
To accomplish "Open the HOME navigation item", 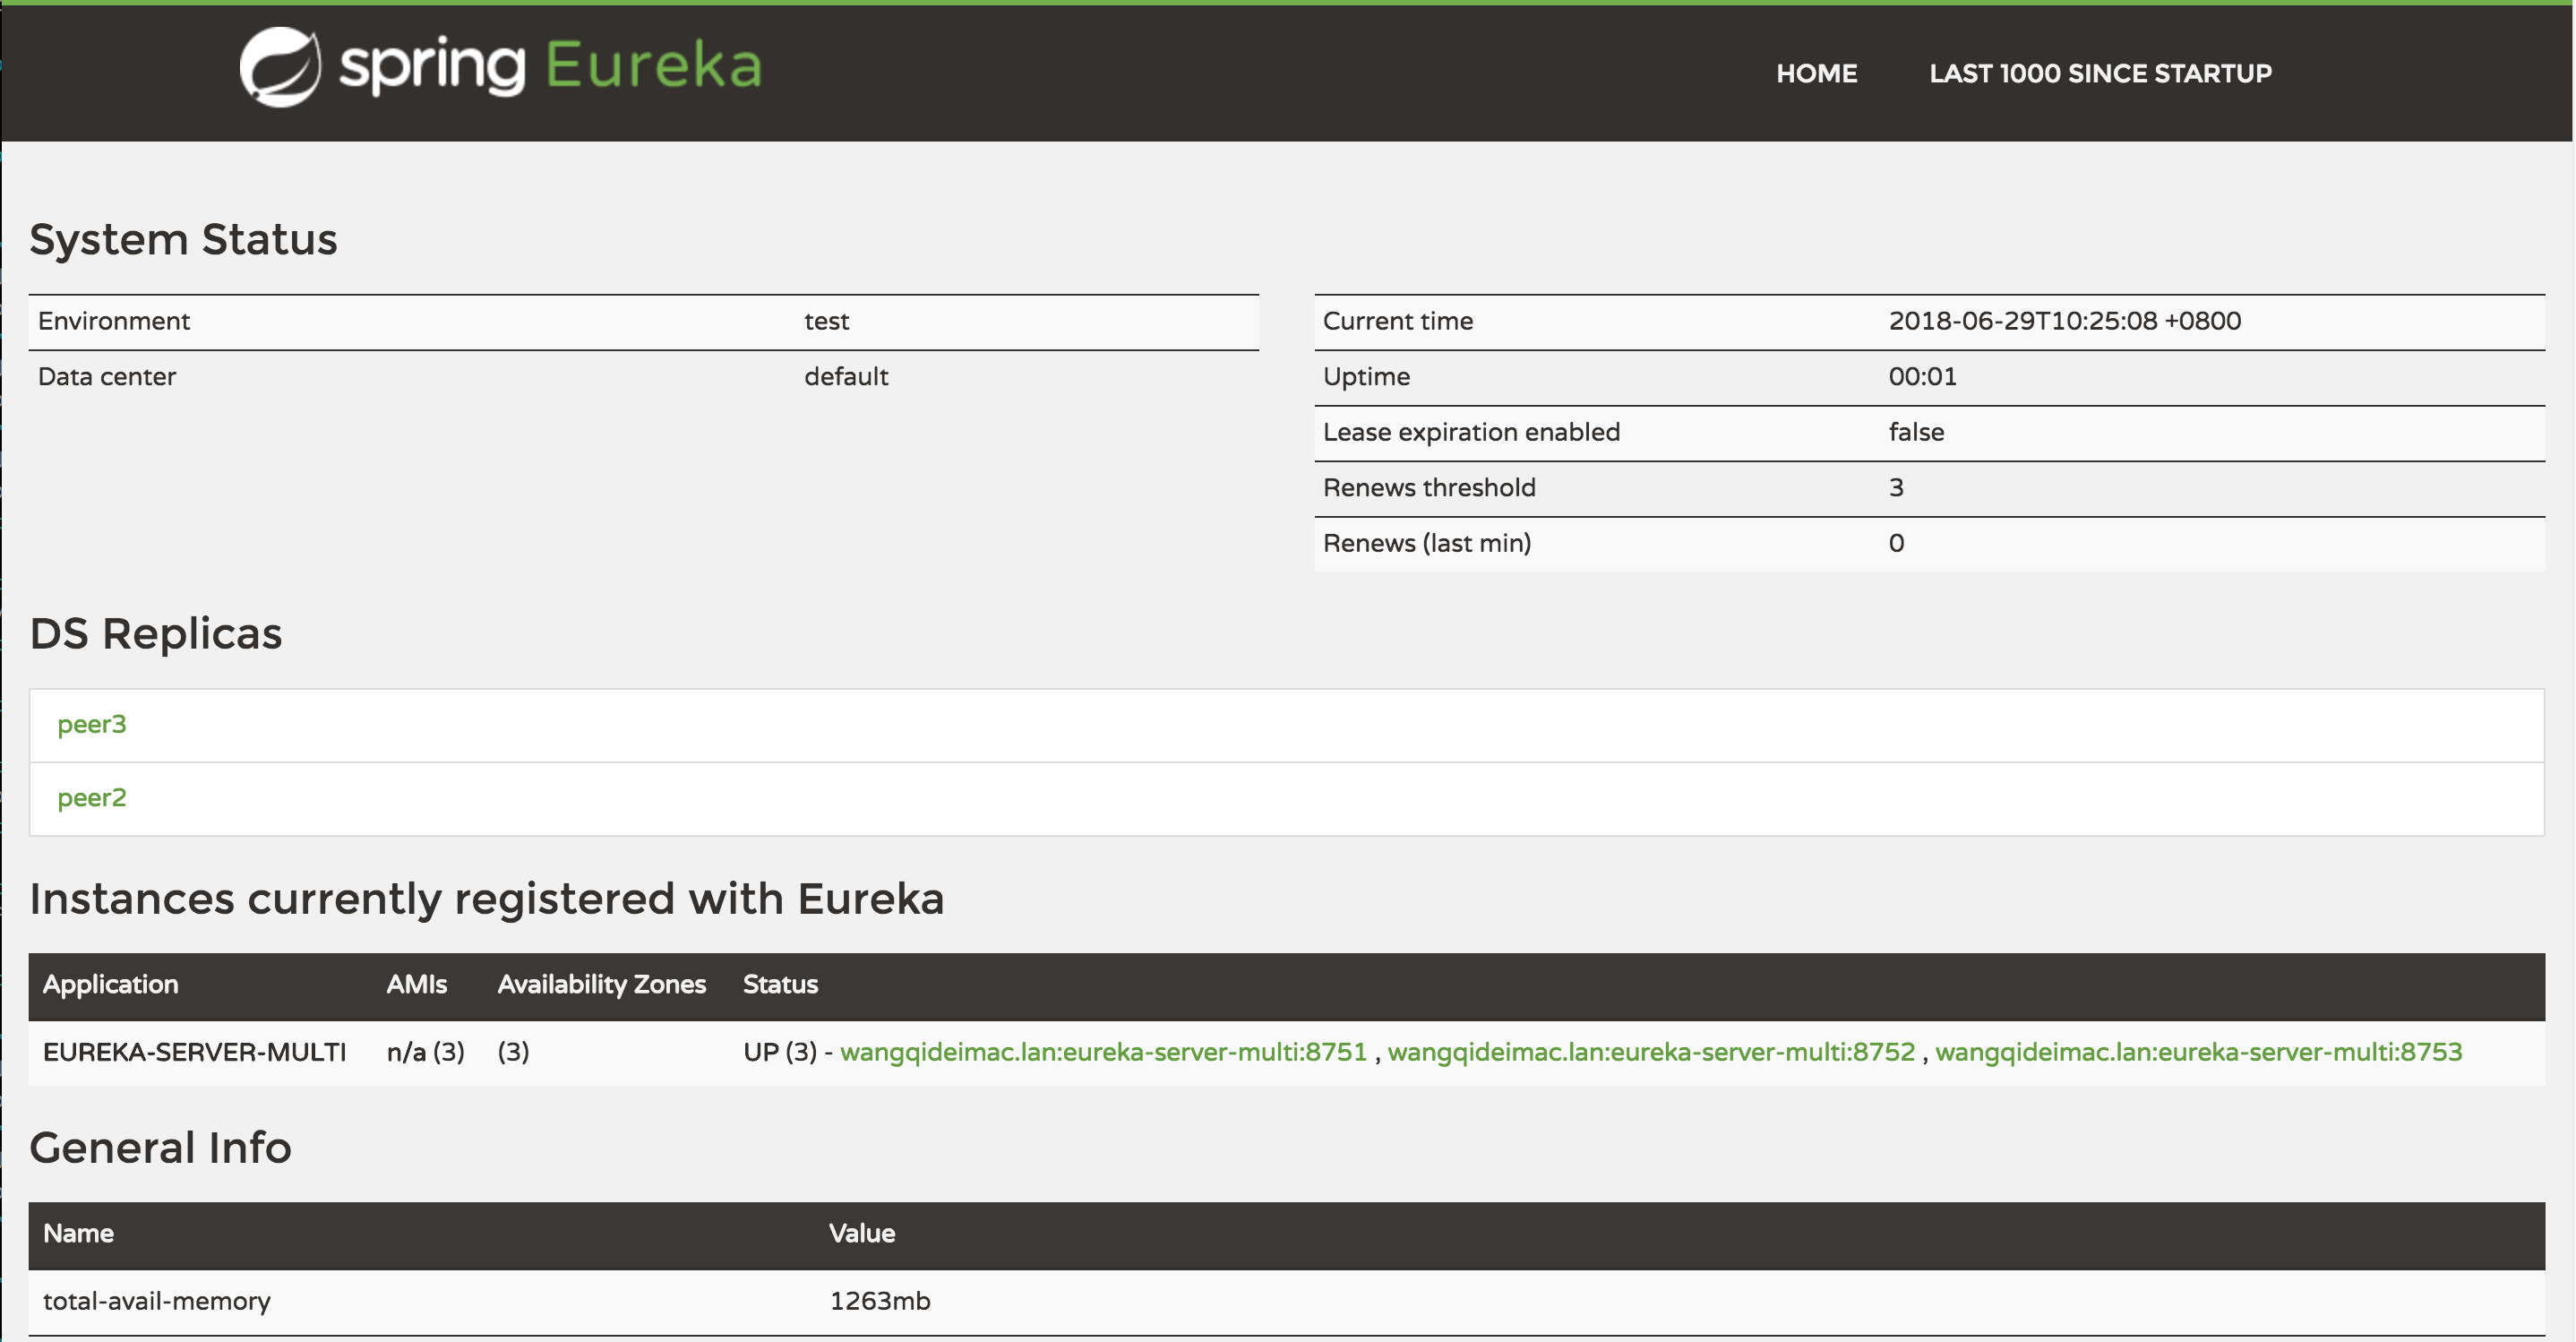I will 1816,73.
